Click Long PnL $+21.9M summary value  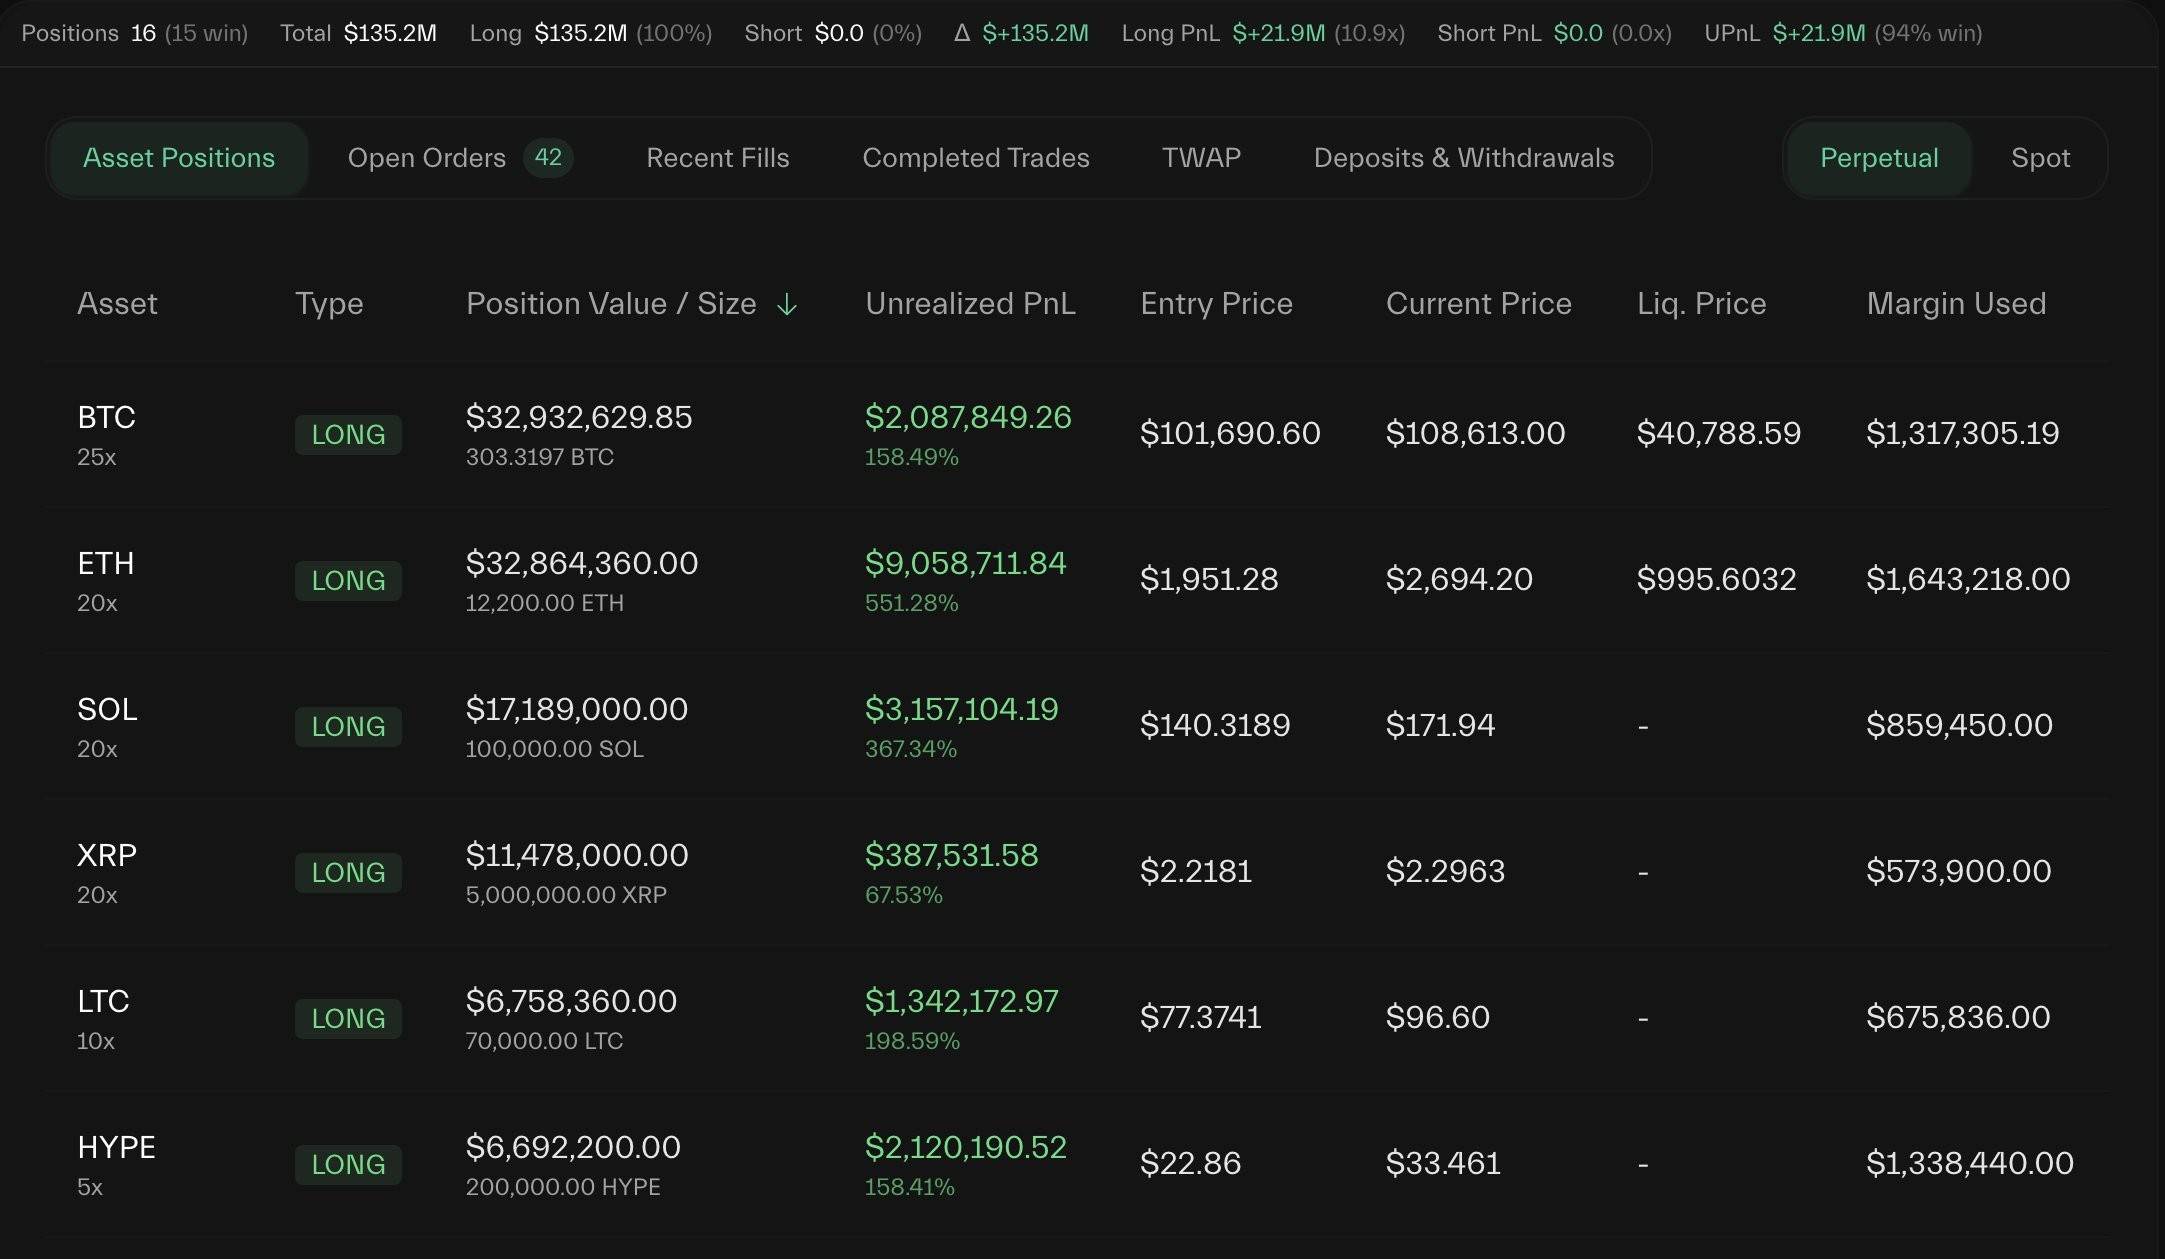(x=1278, y=33)
